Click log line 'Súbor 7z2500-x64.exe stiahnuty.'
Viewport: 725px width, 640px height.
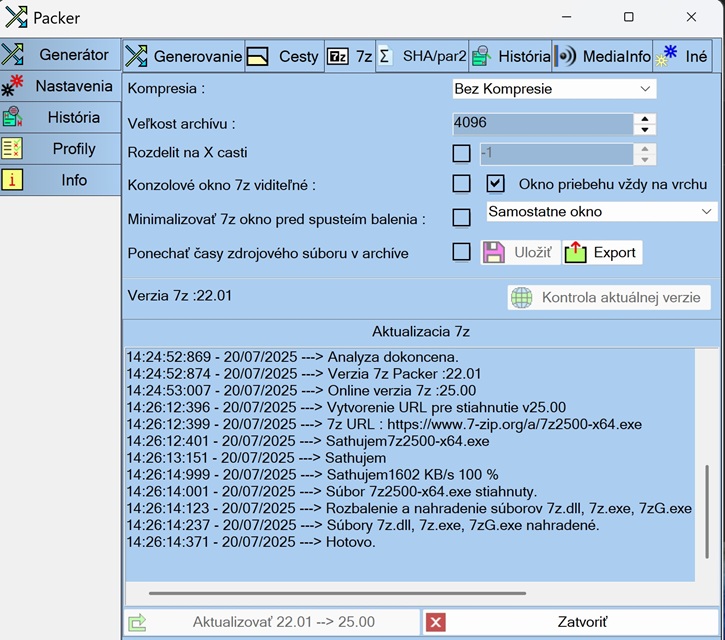[332, 492]
